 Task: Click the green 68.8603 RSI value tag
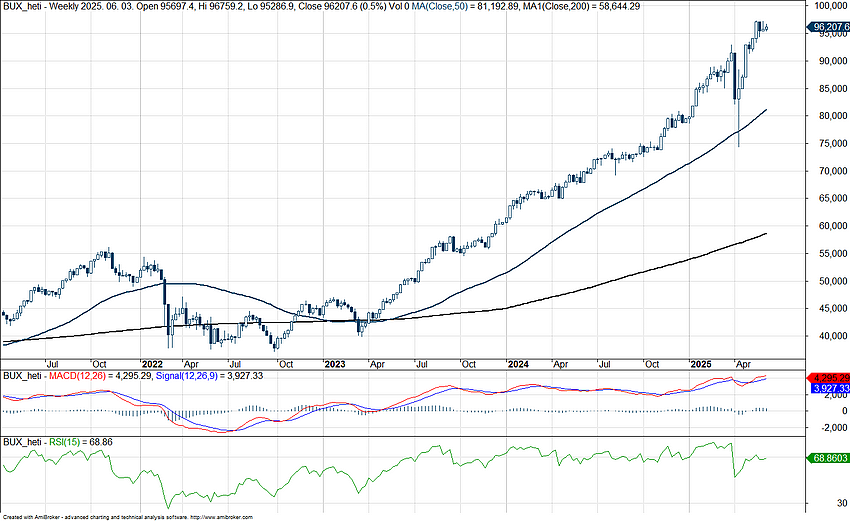[x=828, y=458]
